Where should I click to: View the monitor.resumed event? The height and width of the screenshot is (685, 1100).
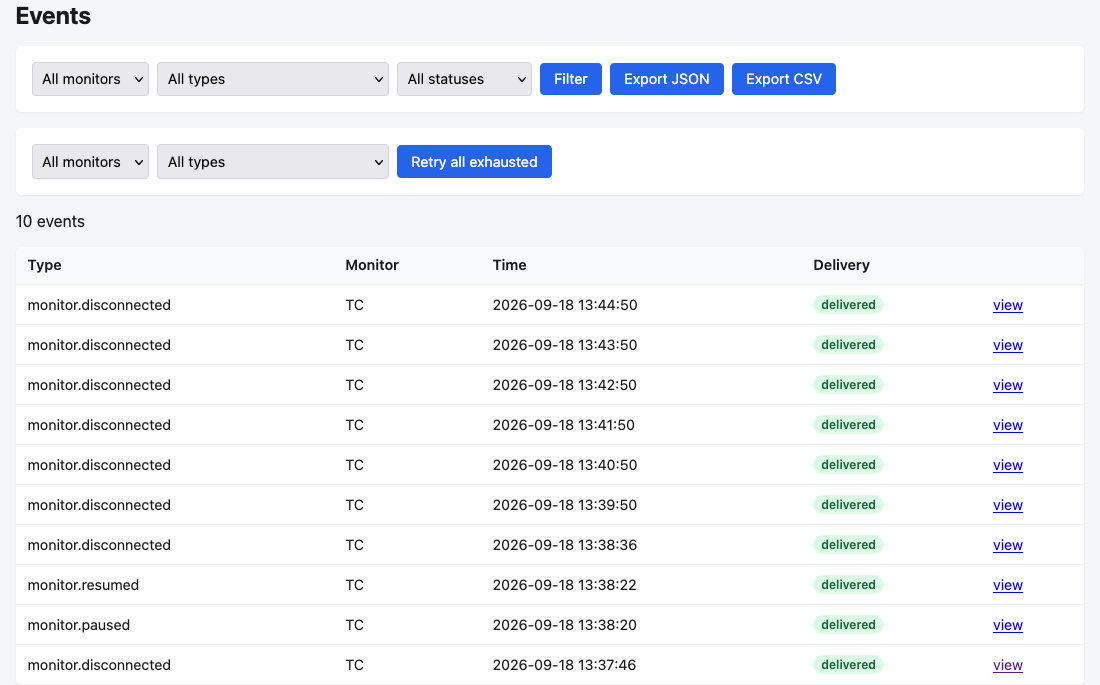coord(1007,585)
